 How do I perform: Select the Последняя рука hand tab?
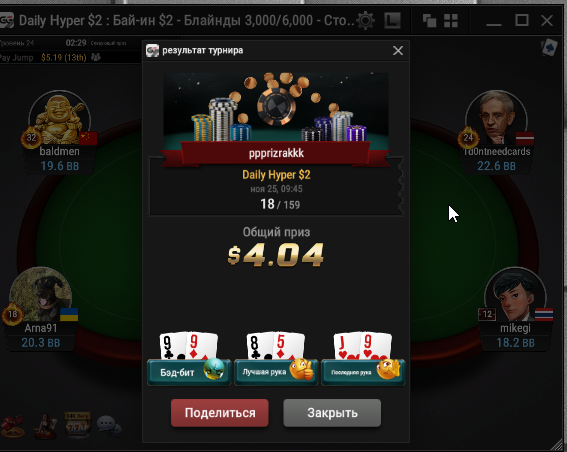pos(363,372)
